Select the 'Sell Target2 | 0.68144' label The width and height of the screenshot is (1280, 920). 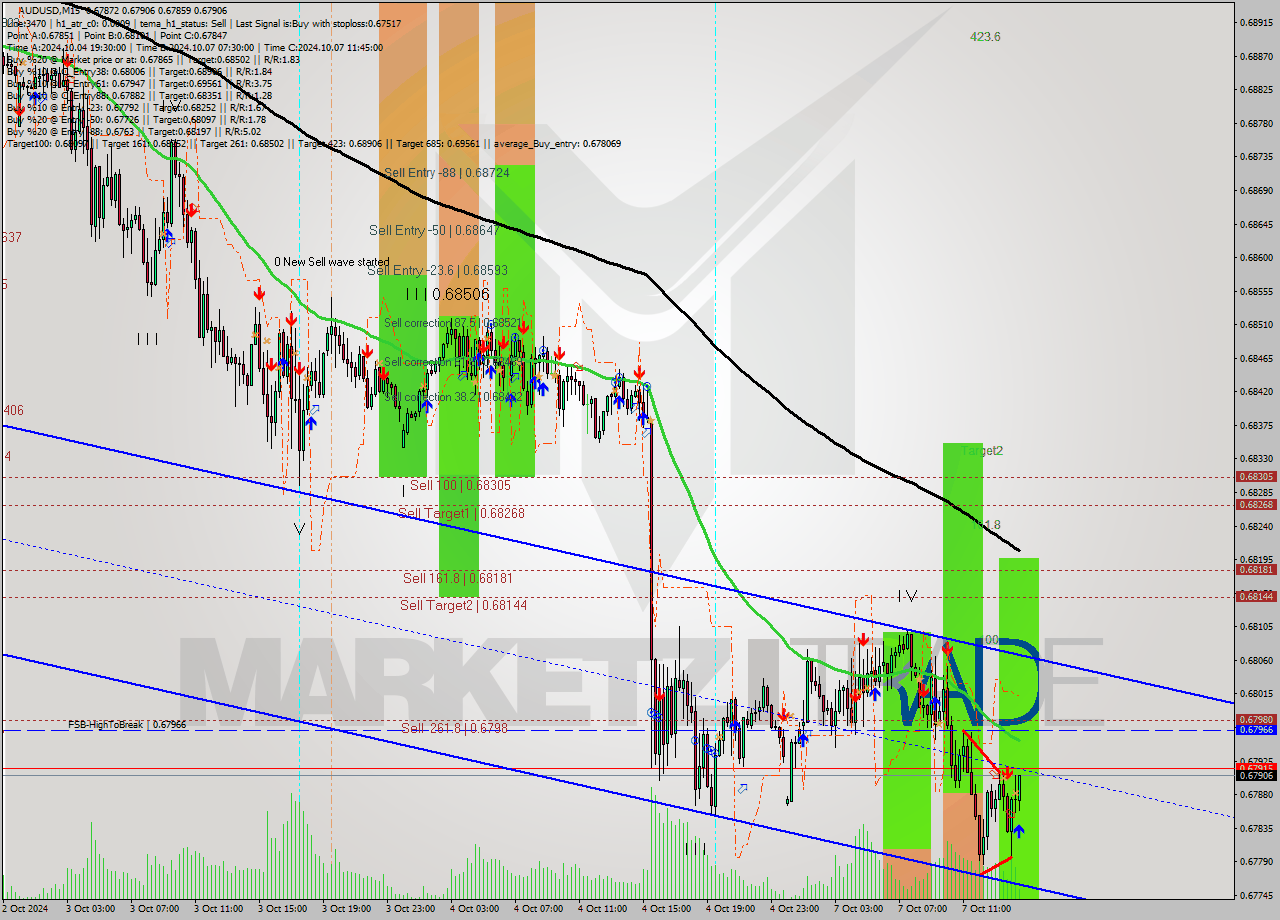click(464, 605)
